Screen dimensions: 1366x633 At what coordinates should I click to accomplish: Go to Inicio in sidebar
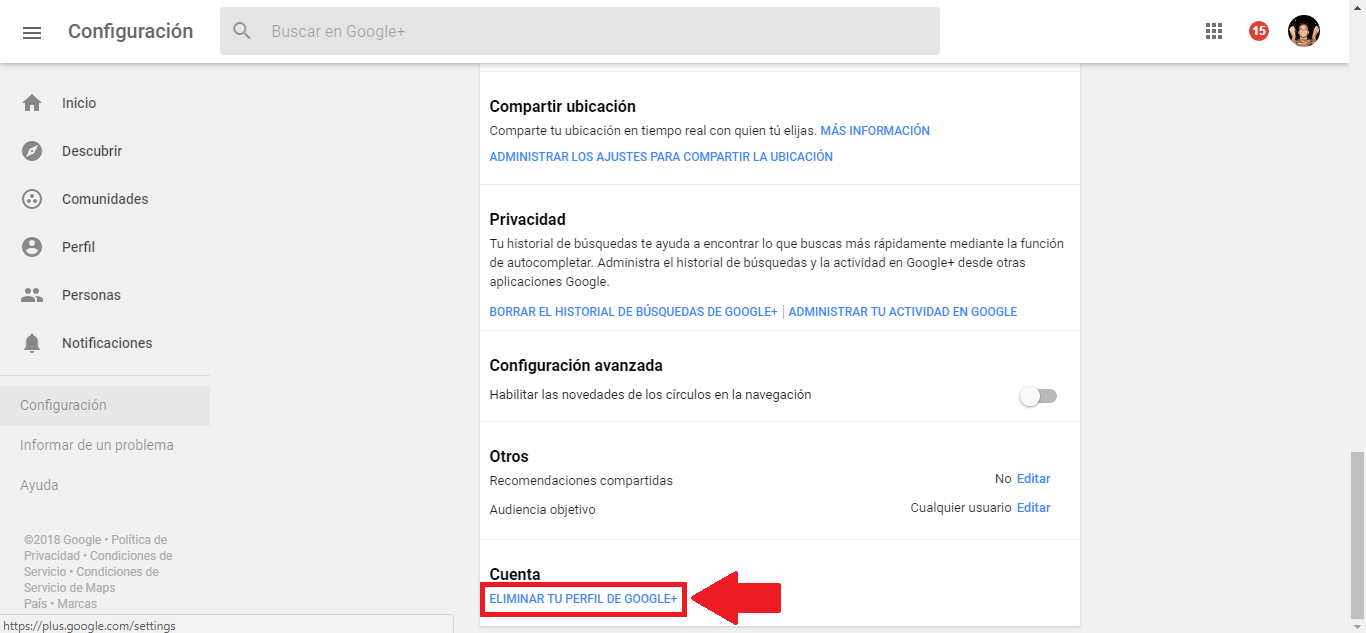(x=79, y=103)
